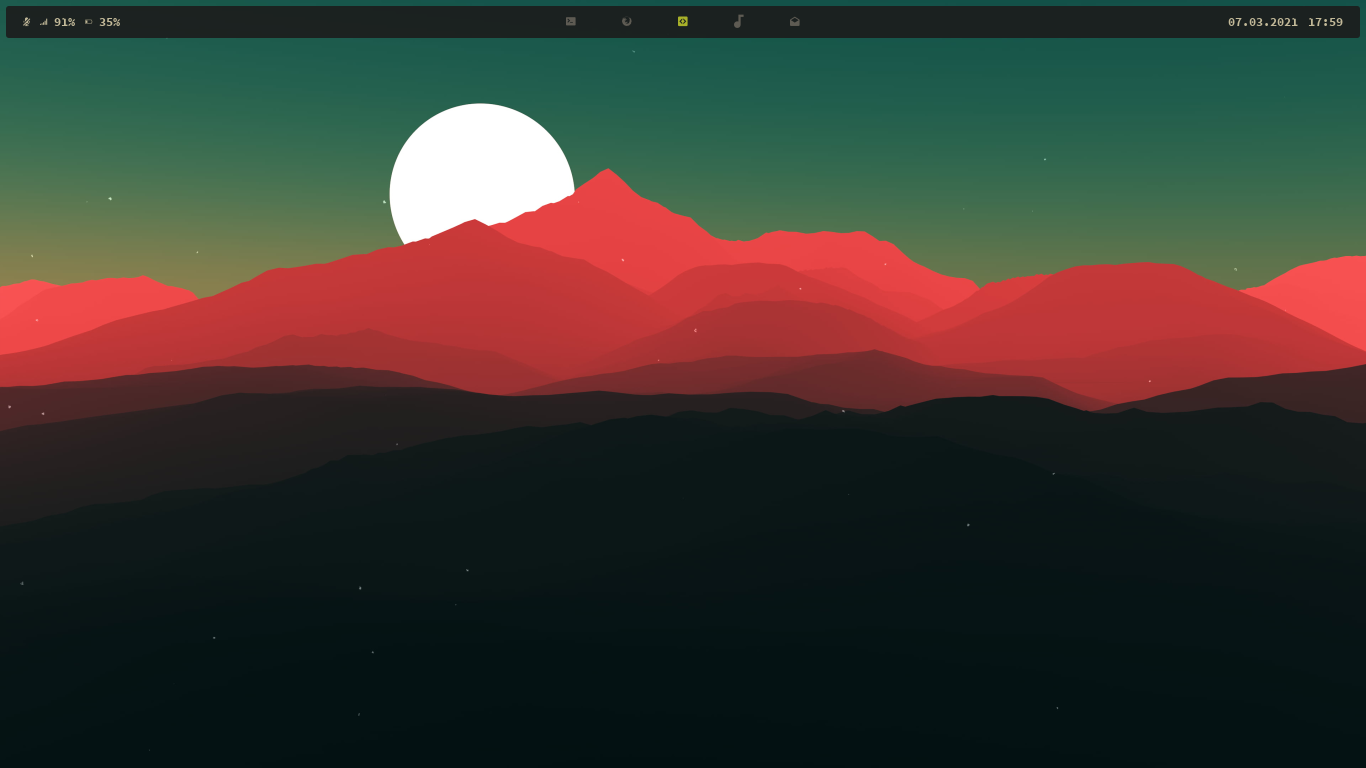The width and height of the screenshot is (1366, 768).
Task: Click the date 07.03.2021
Action: pos(1263,22)
